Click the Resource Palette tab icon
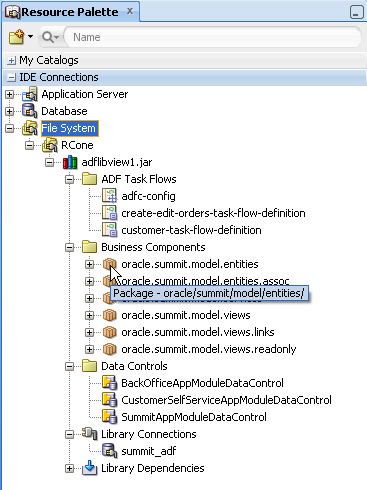Viewport: 367px width, 490px height. (13, 12)
